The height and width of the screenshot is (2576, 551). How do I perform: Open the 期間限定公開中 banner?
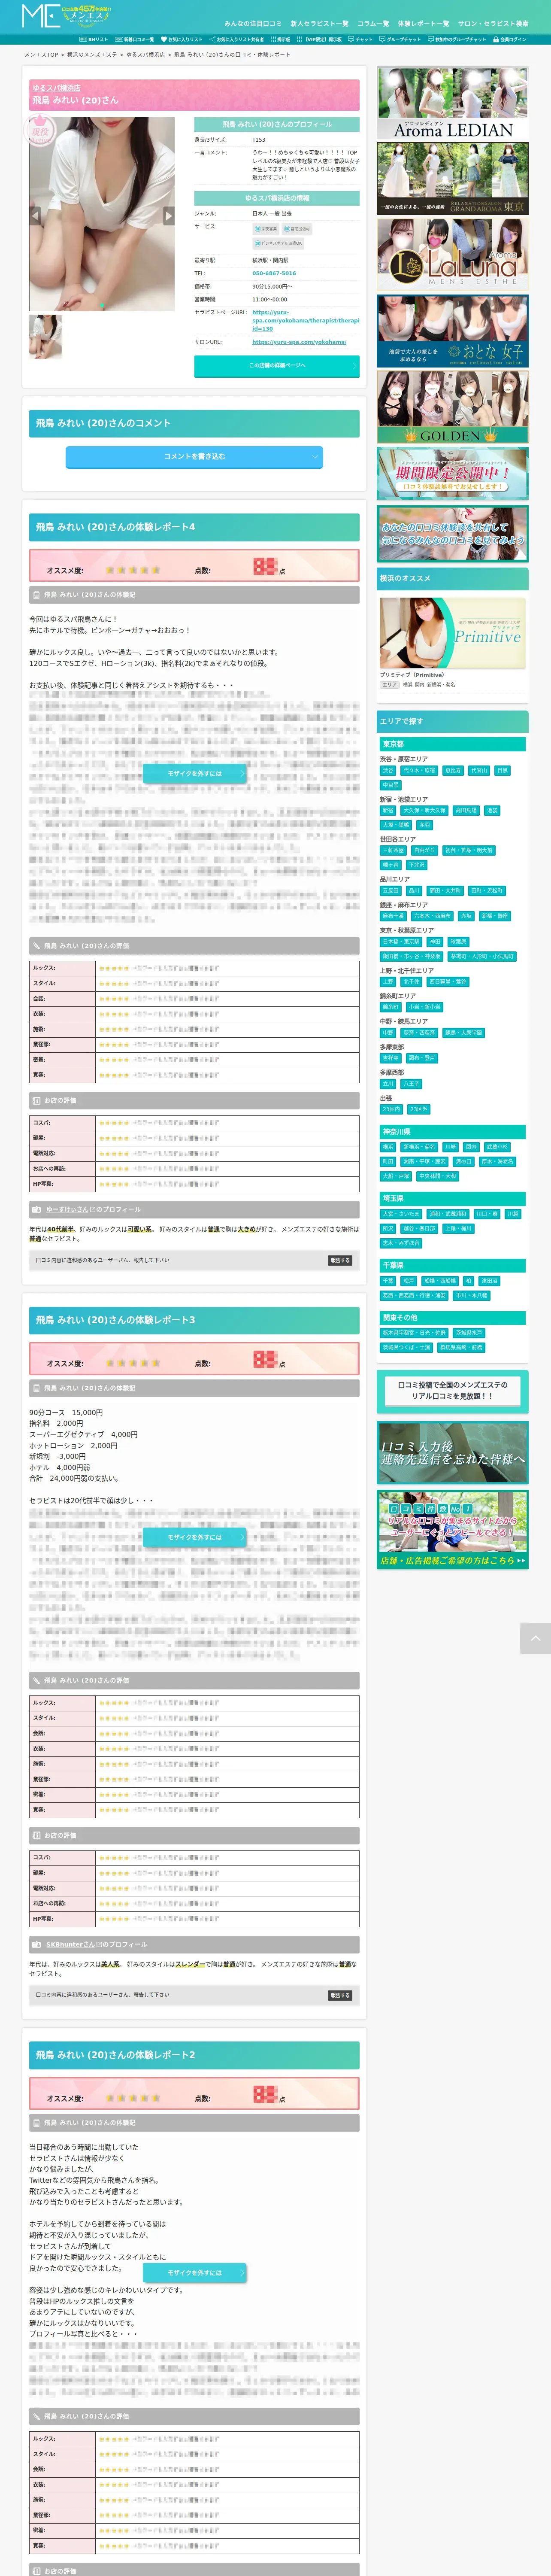(x=453, y=473)
